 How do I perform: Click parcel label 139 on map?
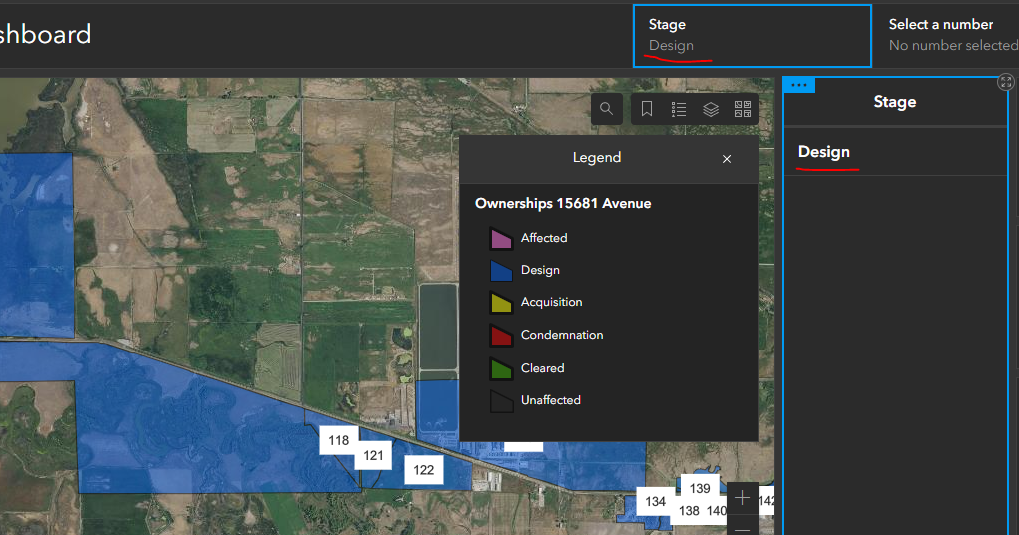tap(700, 488)
